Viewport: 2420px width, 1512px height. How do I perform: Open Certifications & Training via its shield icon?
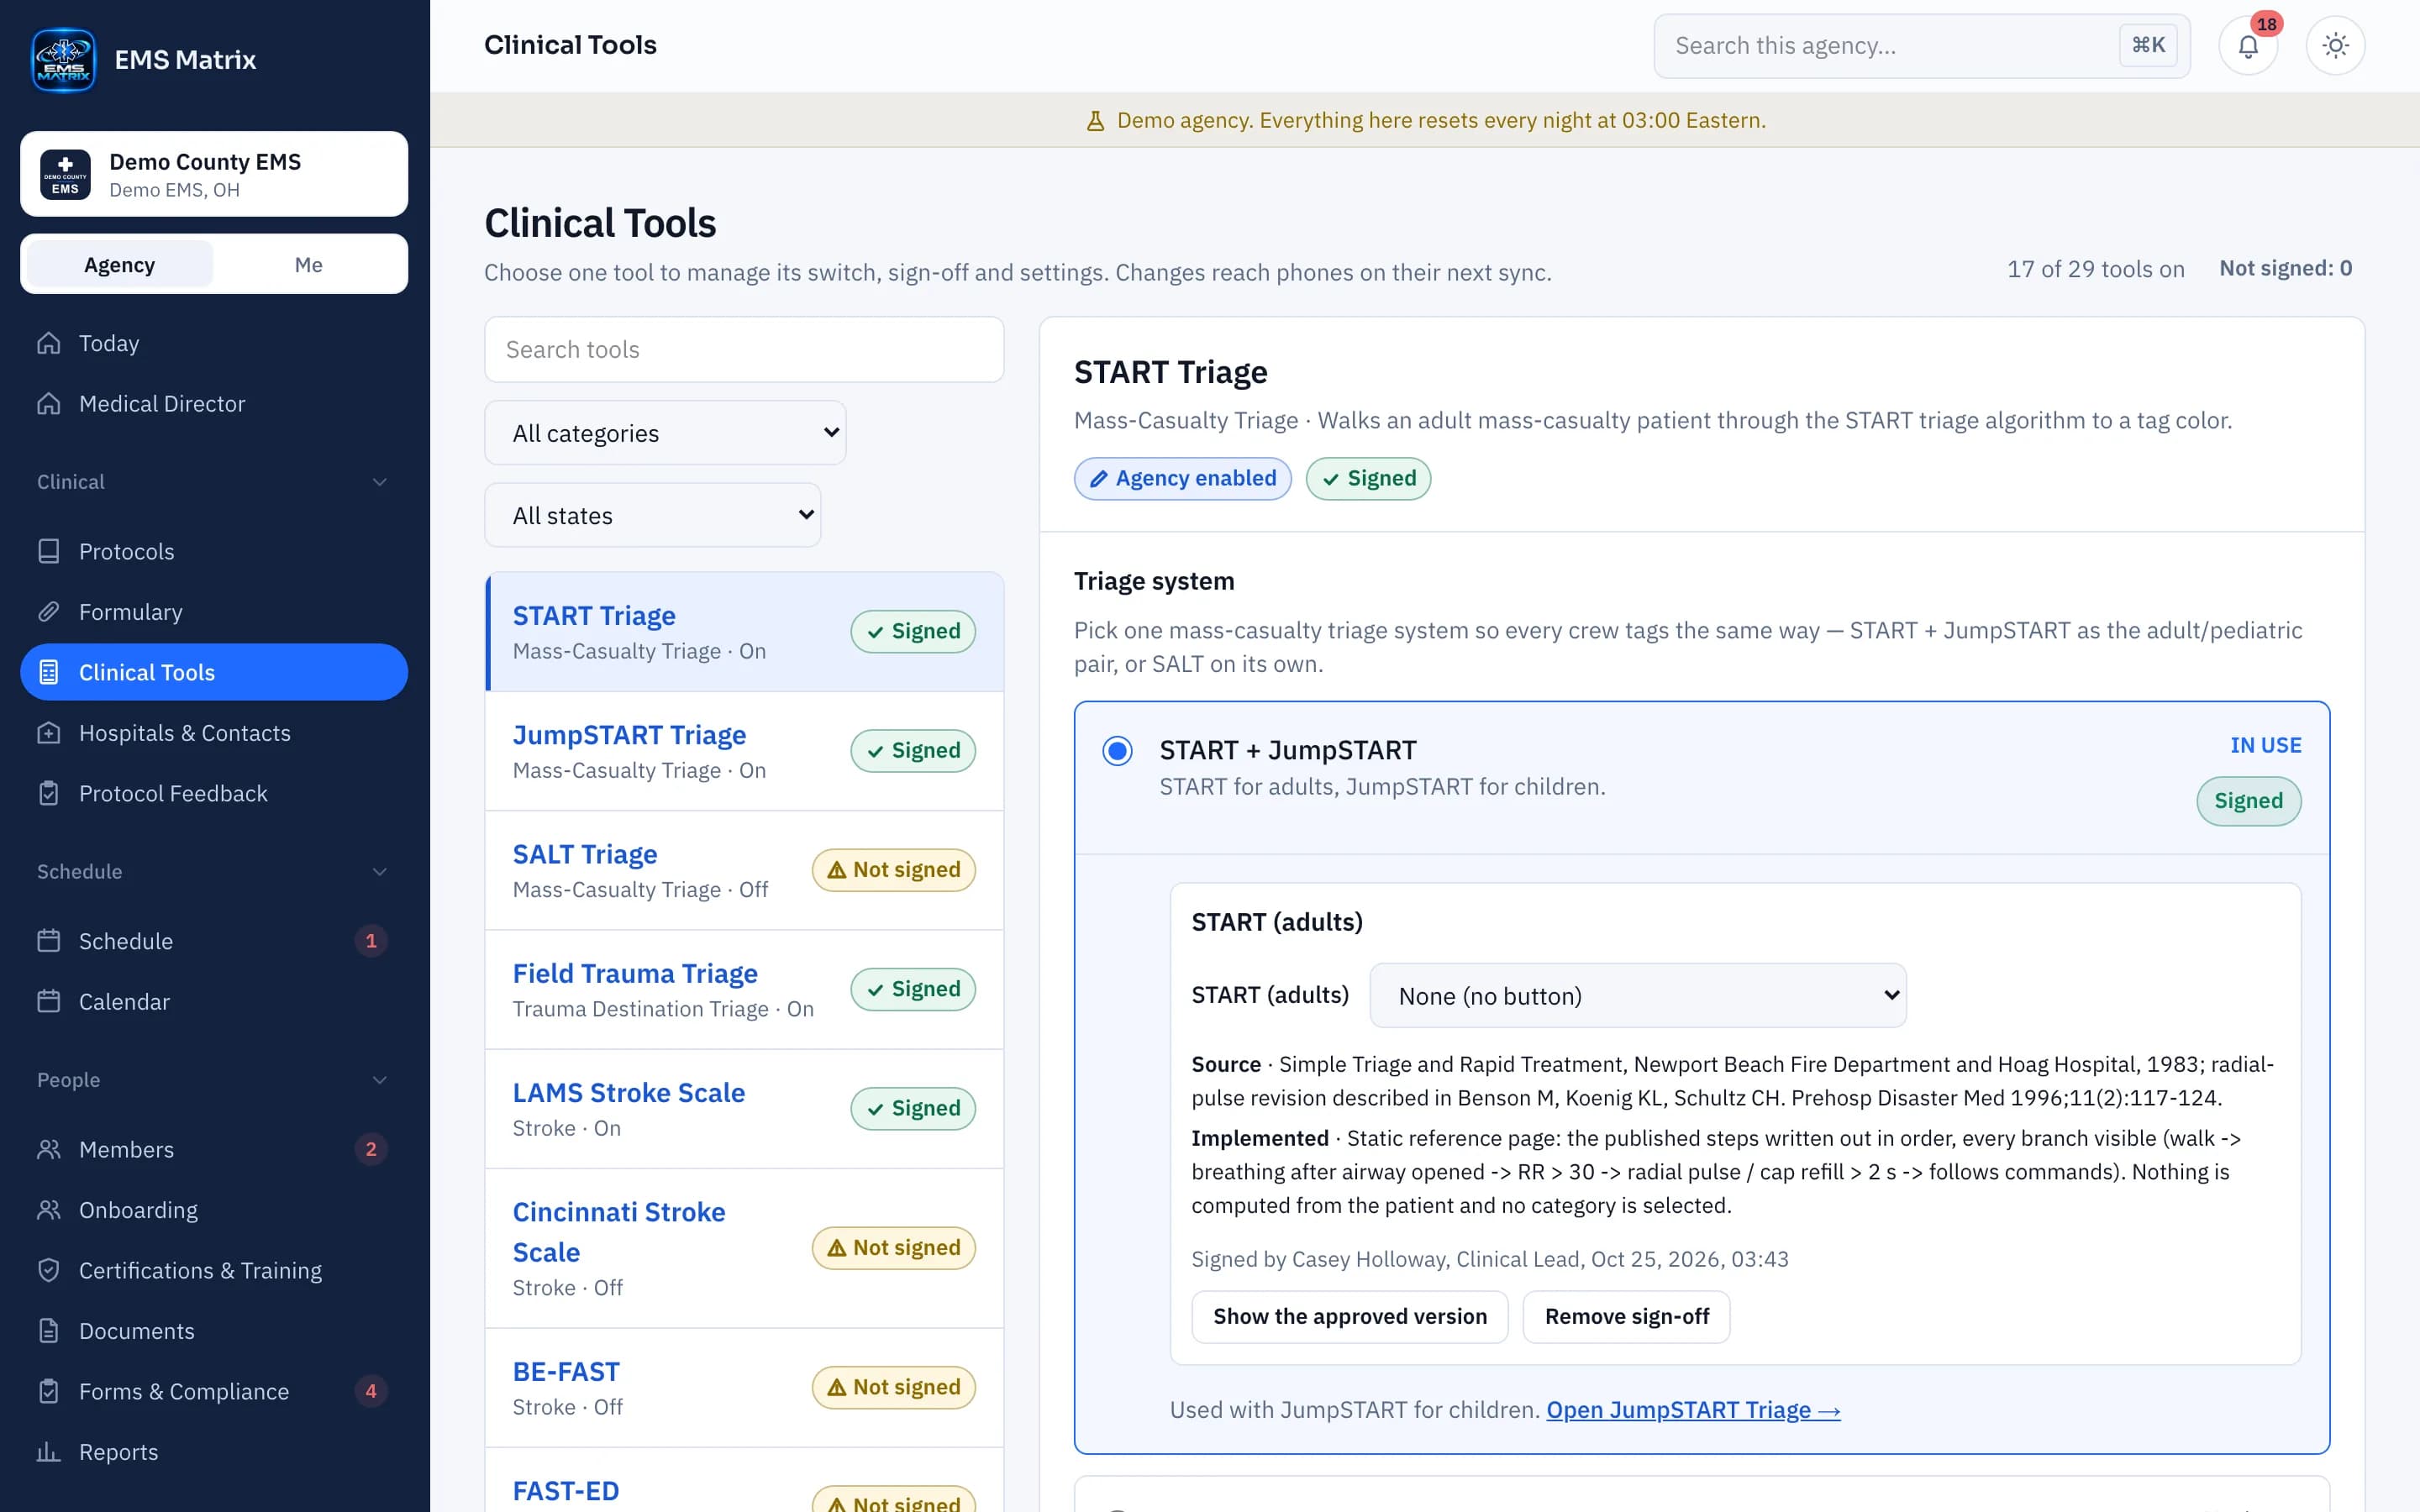49,1270
